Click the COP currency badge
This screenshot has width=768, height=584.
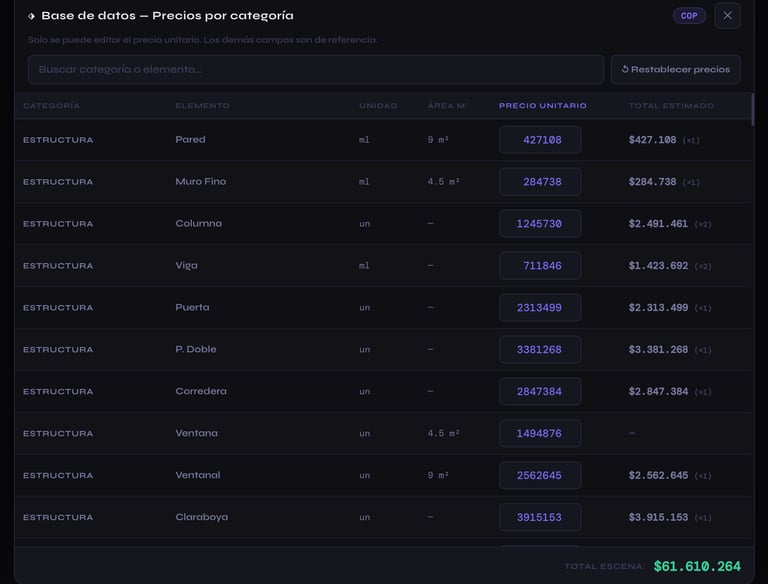pyautogui.click(x=689, y=16)
